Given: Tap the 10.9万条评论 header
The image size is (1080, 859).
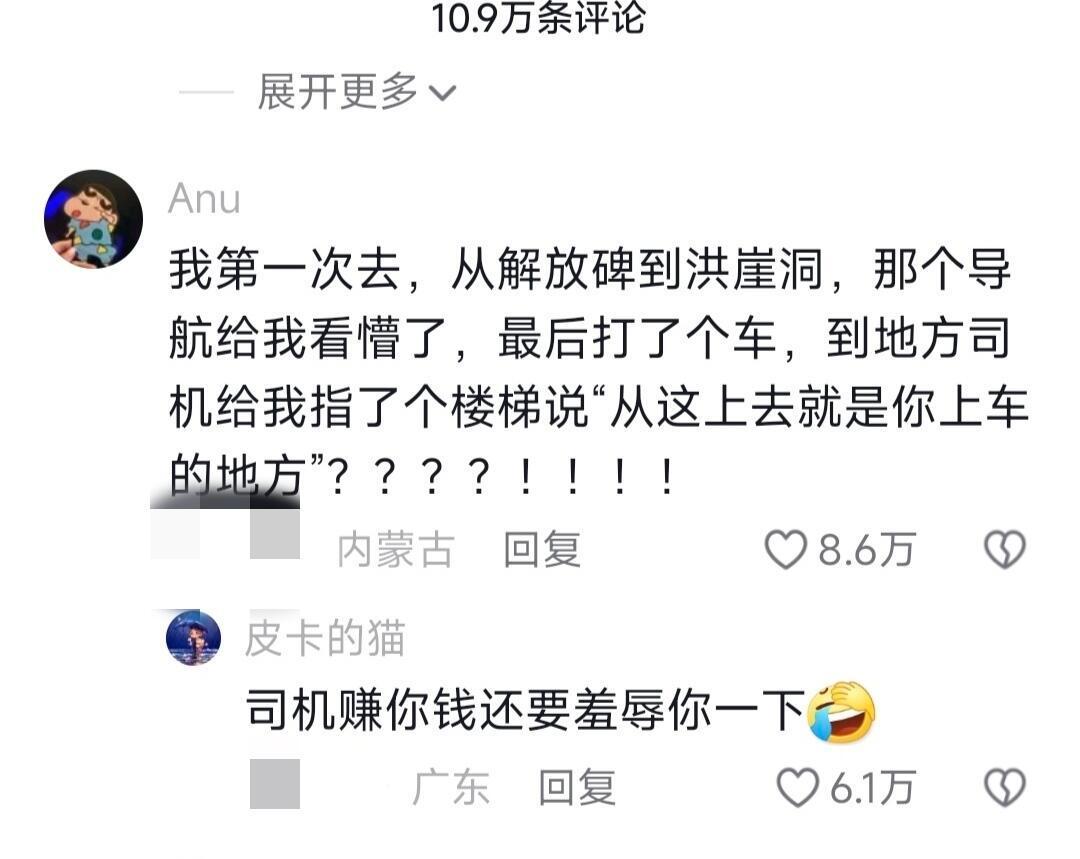Looking at the screenshot, I should coord(538,18).
